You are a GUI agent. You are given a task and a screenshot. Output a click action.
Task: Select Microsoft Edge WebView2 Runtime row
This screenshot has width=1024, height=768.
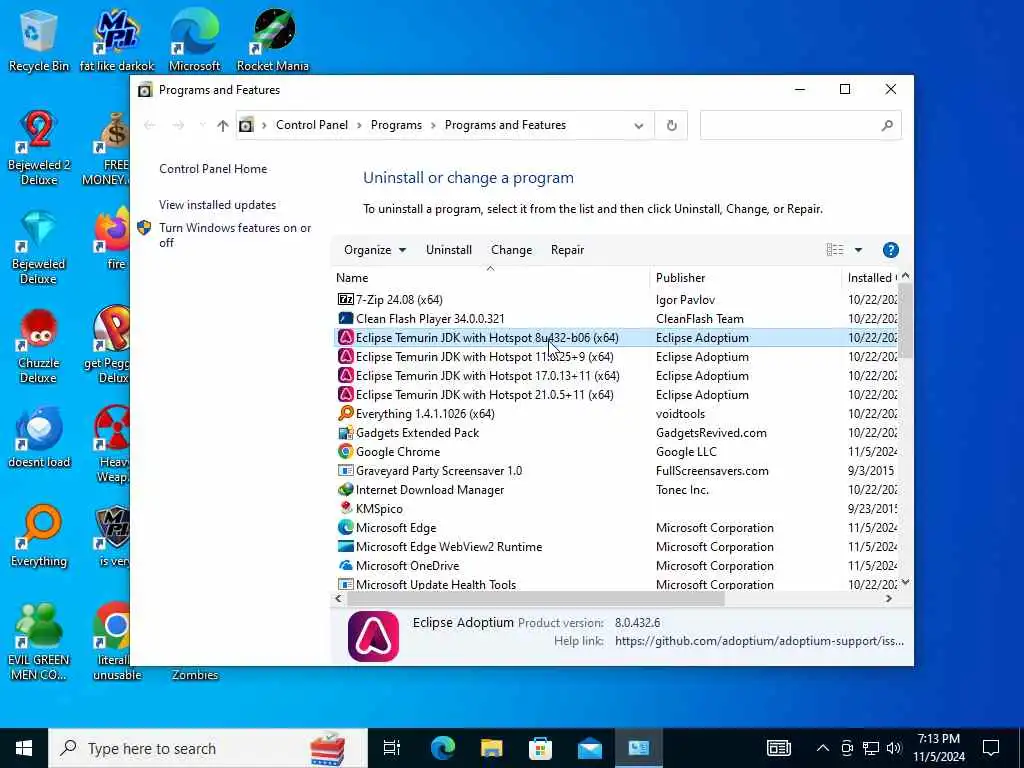[616, 547]
